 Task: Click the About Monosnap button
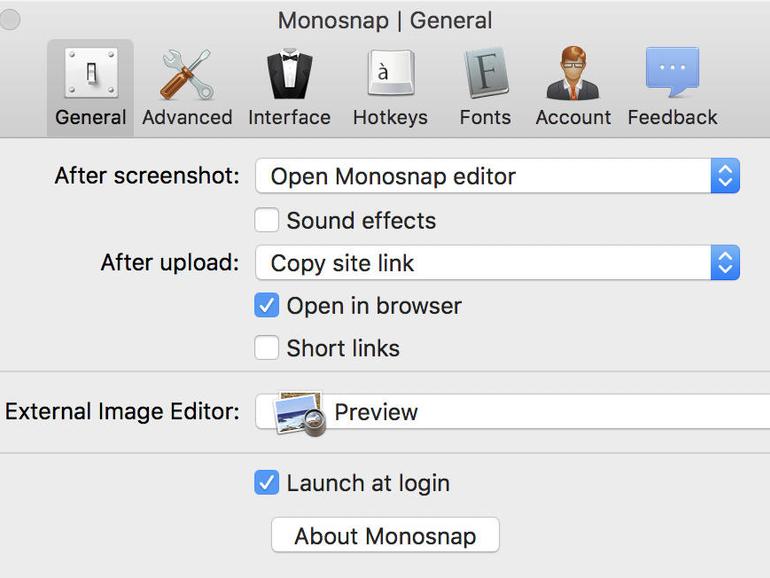385,535
